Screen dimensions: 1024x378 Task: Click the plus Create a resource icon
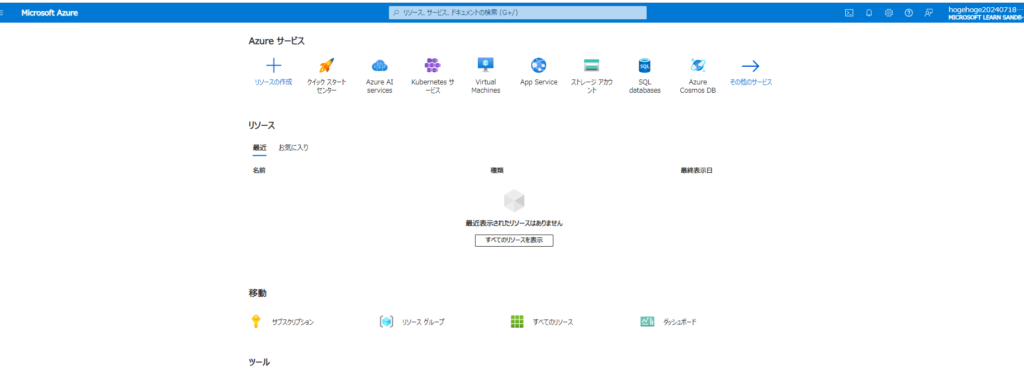click(x=274, y=65)
